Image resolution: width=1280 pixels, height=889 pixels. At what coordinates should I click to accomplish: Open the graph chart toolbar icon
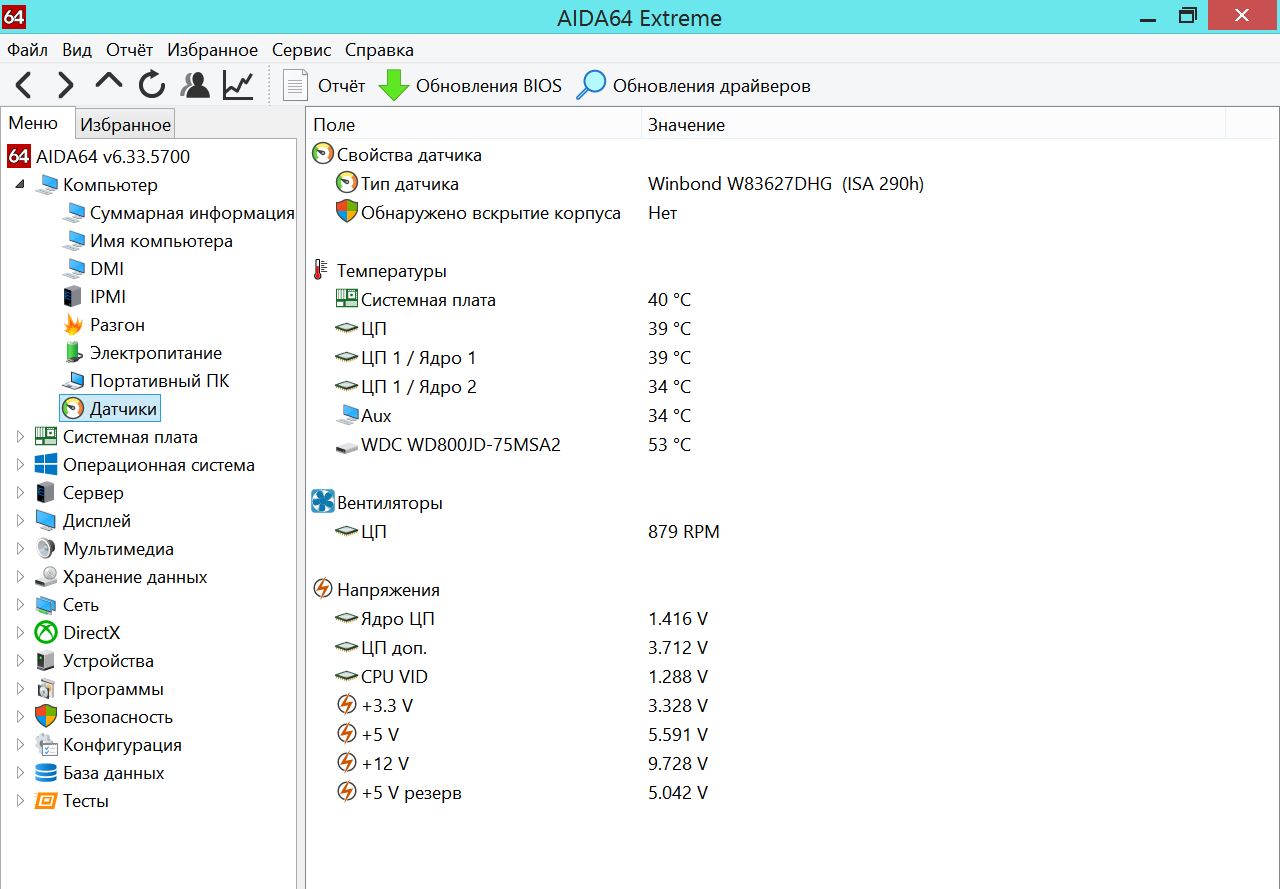[238, 86]
